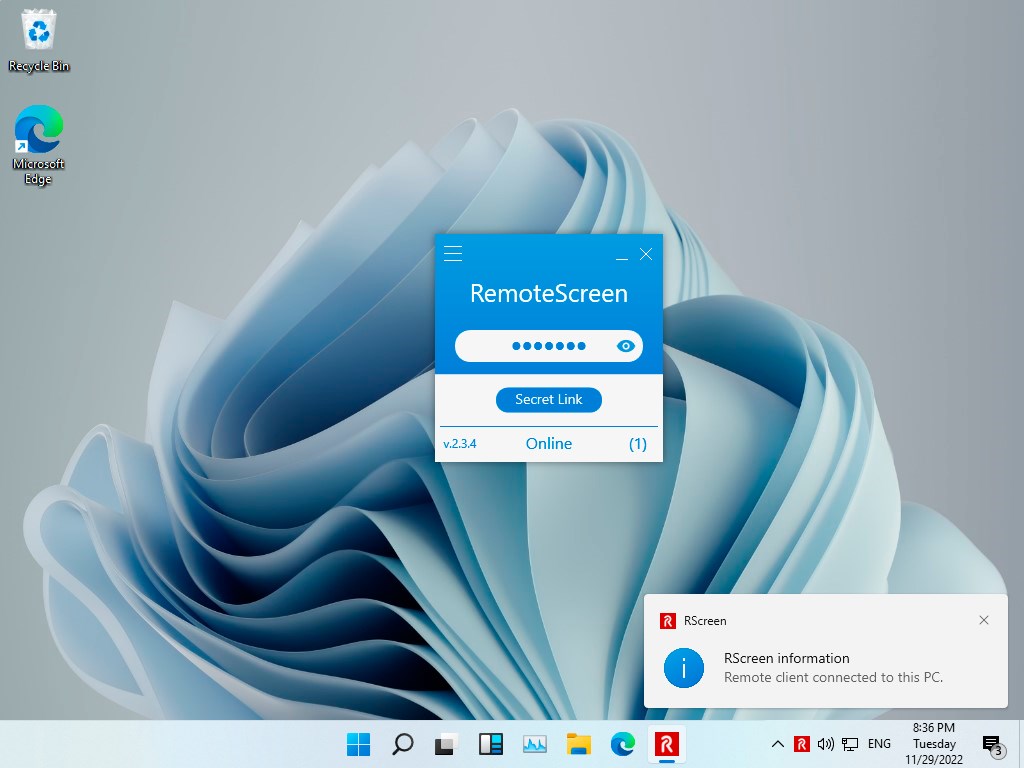Click the RemoteScreen title text

click(x=549, y=293)
